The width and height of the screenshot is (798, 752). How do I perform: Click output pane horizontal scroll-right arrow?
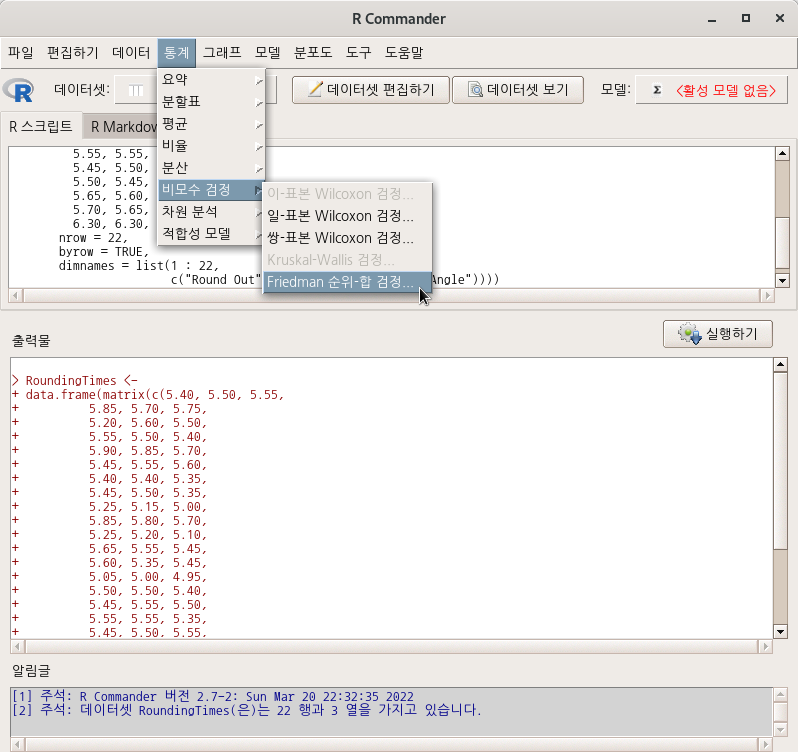click(765, 646)
